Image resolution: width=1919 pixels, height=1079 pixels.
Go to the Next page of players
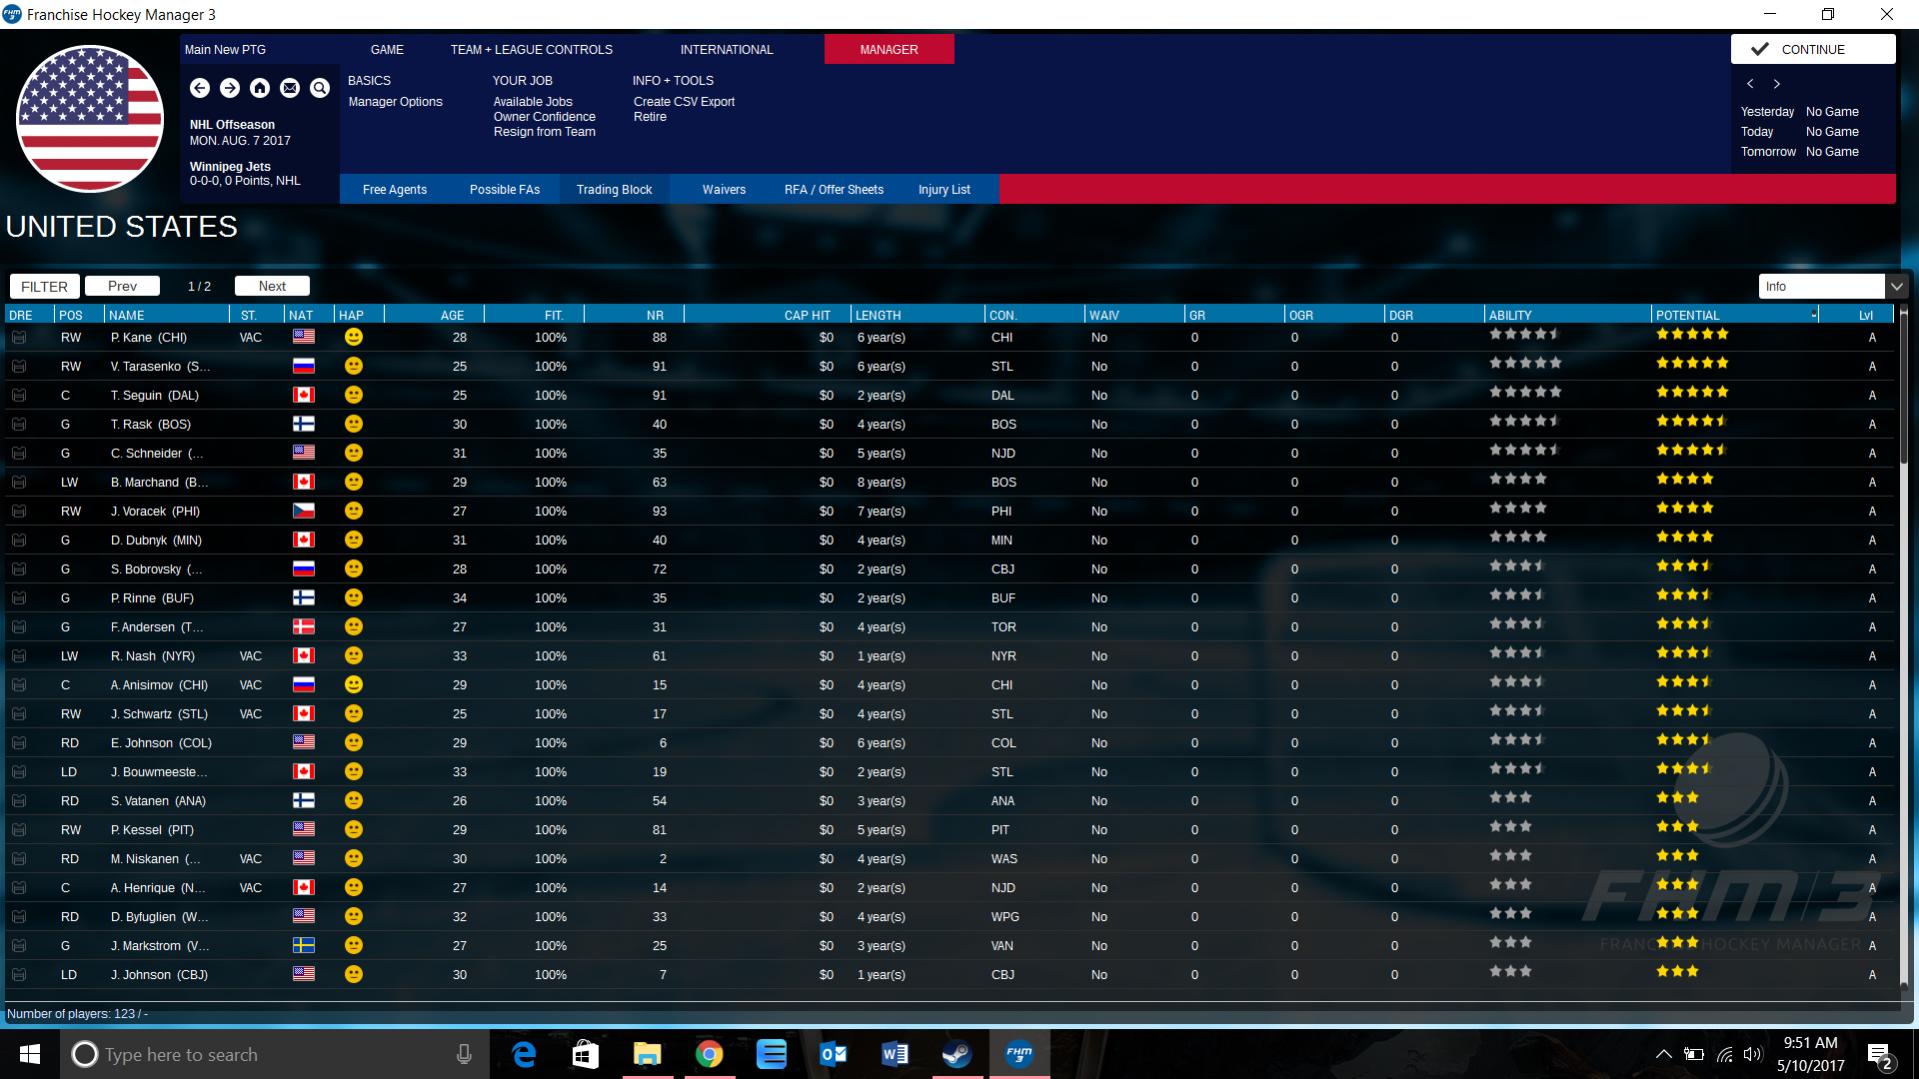(272, 286)
